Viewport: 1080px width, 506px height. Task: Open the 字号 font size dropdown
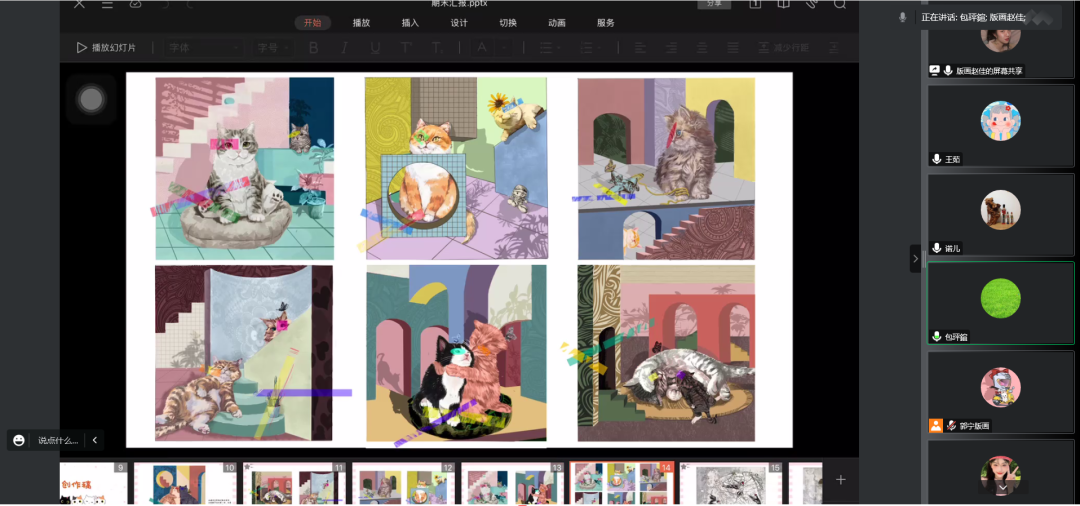pos(274,48)
